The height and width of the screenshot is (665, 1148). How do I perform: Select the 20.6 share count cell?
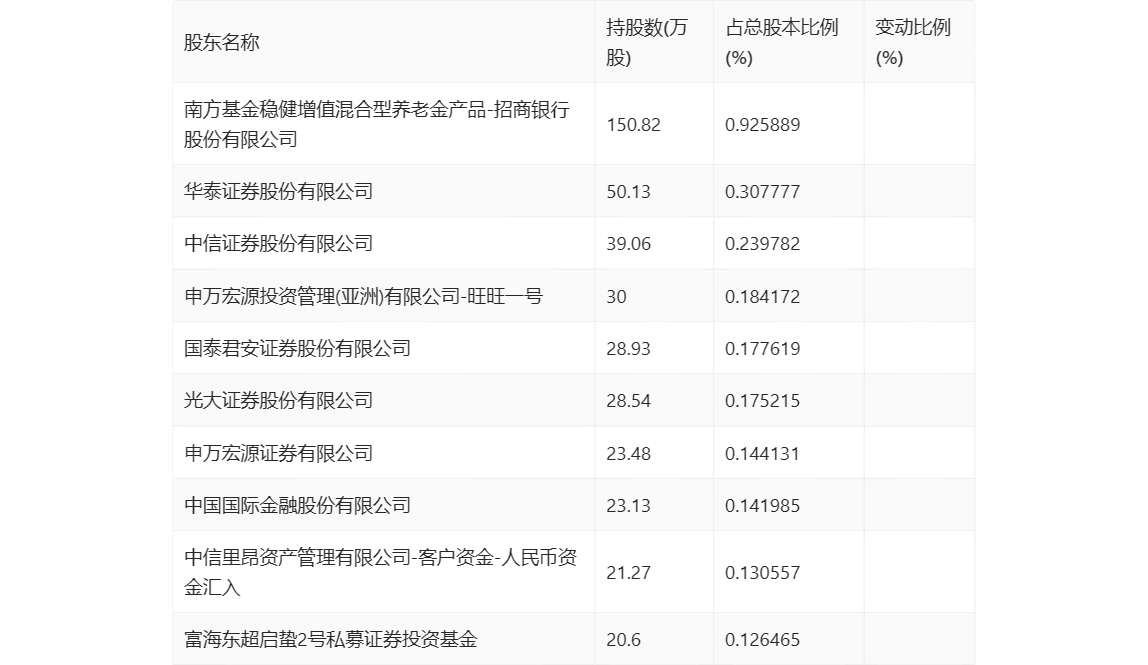pyautogui.click(x=623, y=640)
